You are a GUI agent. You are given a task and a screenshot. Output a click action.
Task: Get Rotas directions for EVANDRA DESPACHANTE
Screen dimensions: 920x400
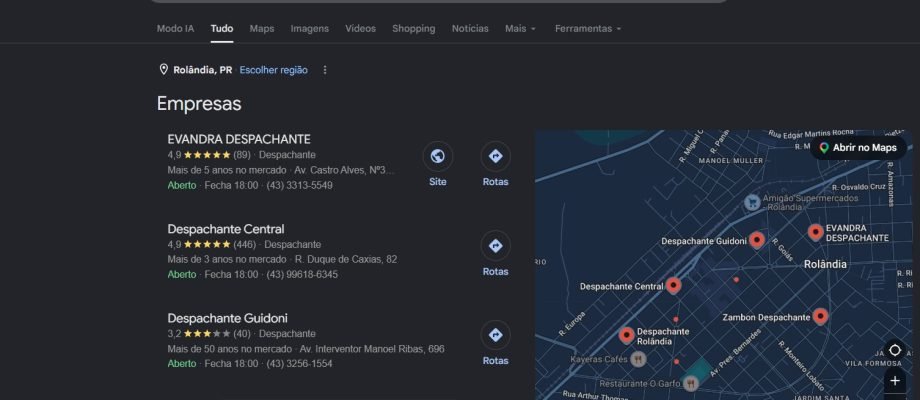pyautogui.click(x=495, y=156)
